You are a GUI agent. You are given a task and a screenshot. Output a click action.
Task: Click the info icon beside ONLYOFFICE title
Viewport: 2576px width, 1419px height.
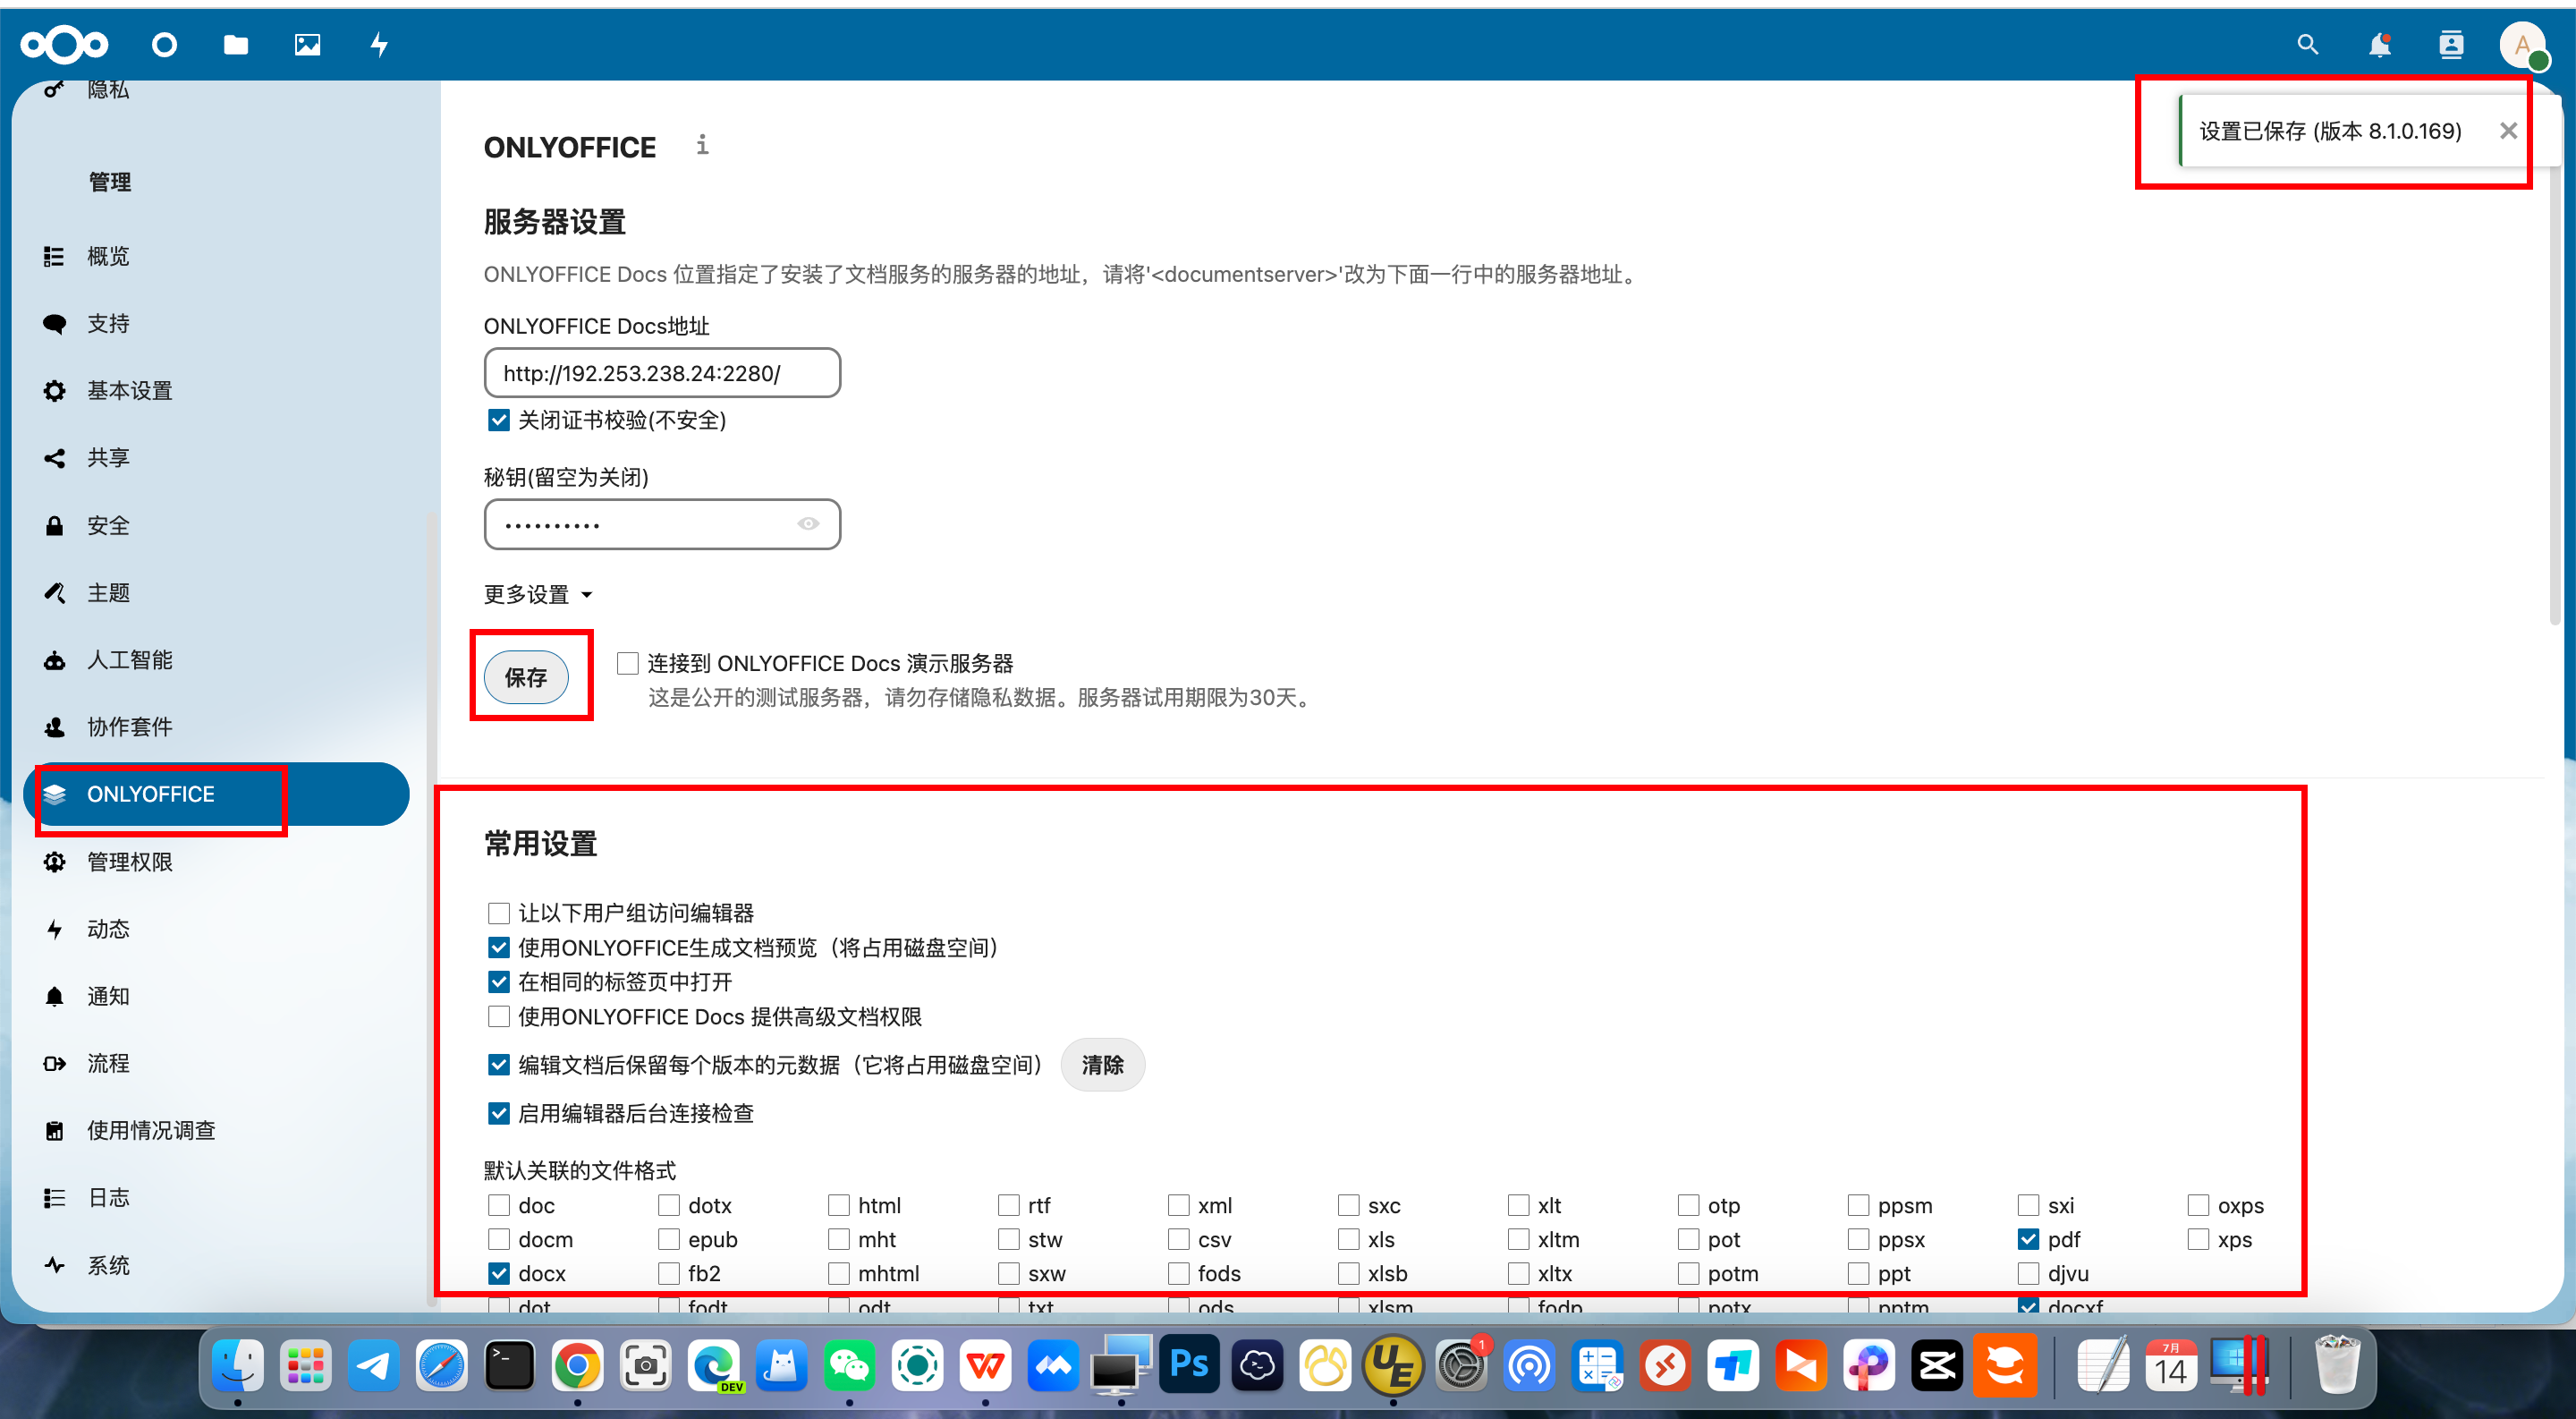click(x=702, y=145)
